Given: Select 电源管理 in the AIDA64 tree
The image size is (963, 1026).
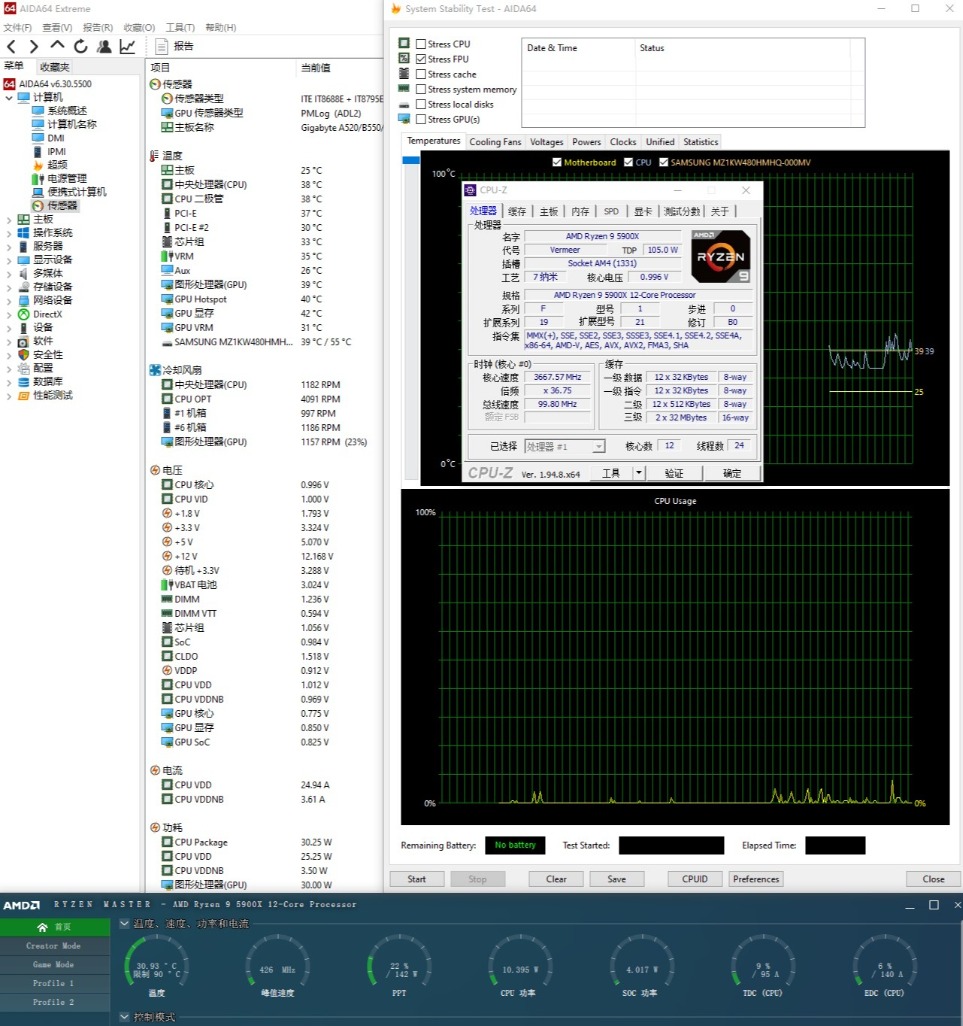Looking at the screenshot, I should (67, 179).
